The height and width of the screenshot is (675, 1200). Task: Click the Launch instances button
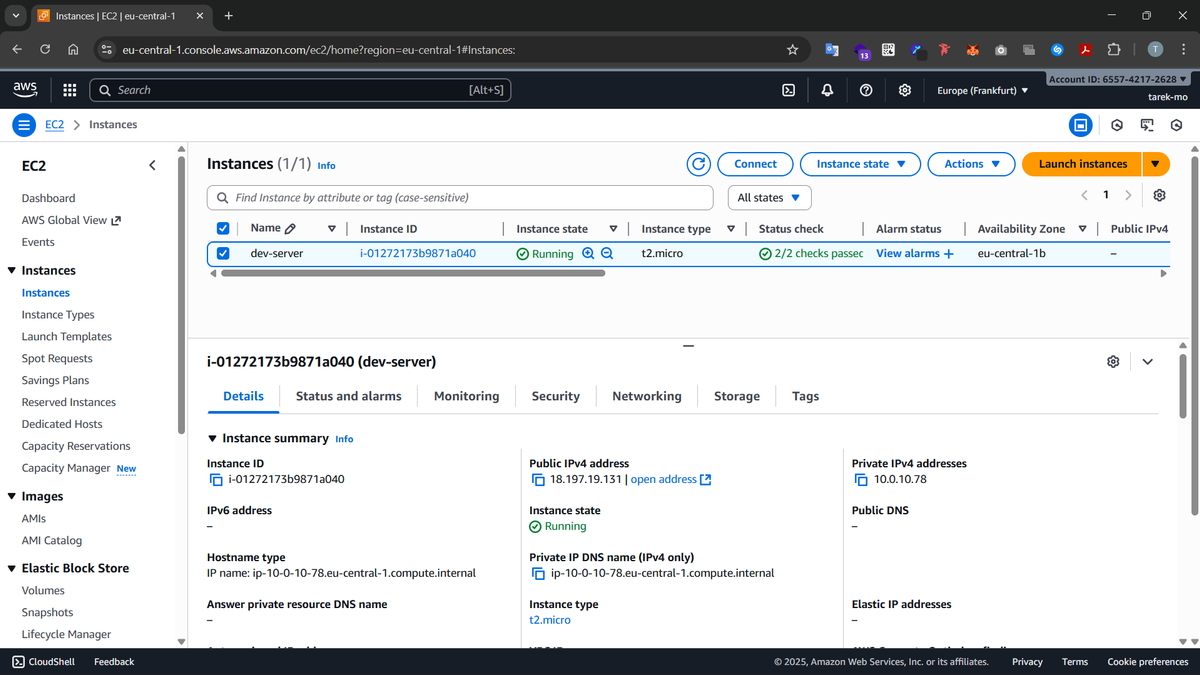click(1083, 164)
